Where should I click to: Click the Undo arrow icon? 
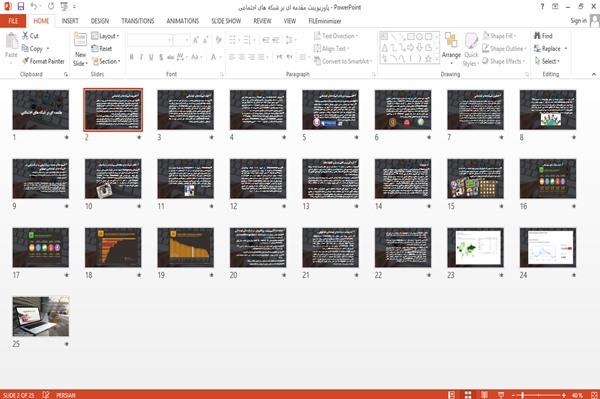[x=34, y=7]
